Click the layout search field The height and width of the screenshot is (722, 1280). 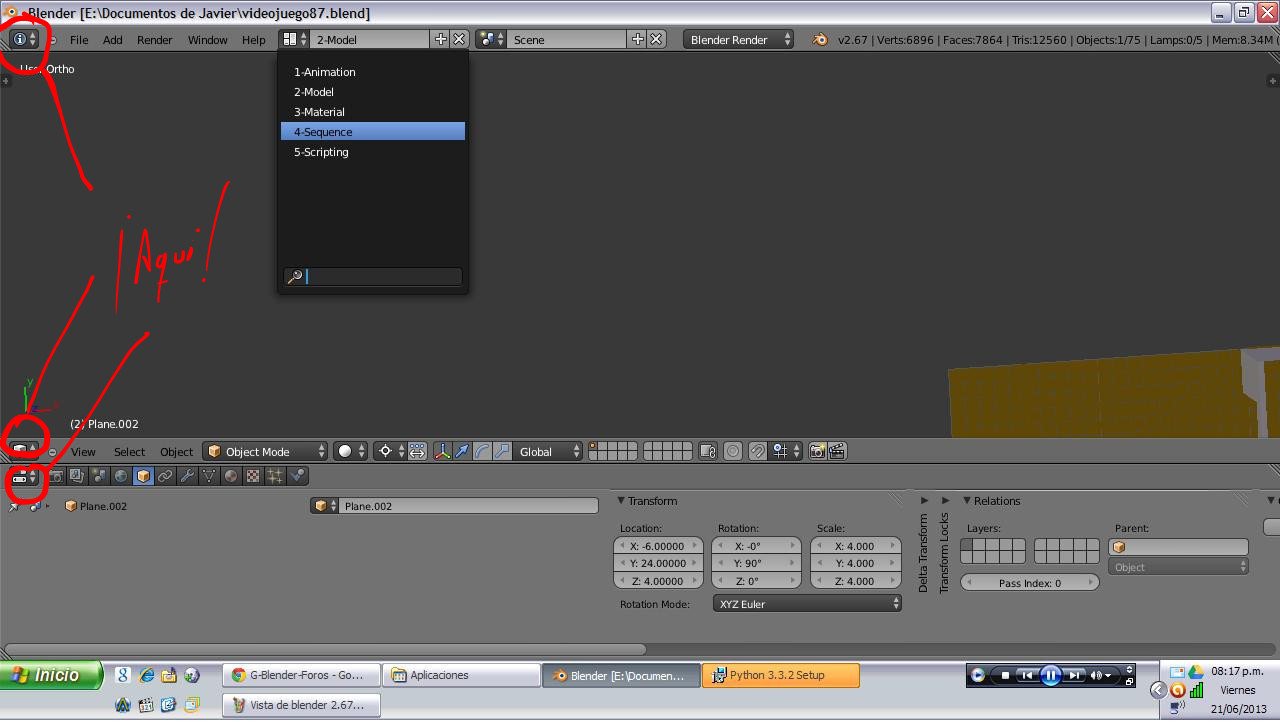pos(373,277)
